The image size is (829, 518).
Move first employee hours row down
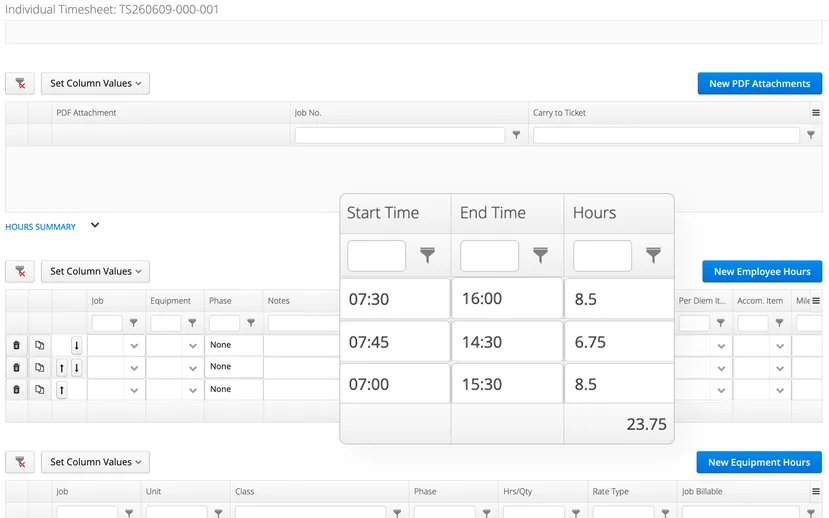(x=77, y=346)
